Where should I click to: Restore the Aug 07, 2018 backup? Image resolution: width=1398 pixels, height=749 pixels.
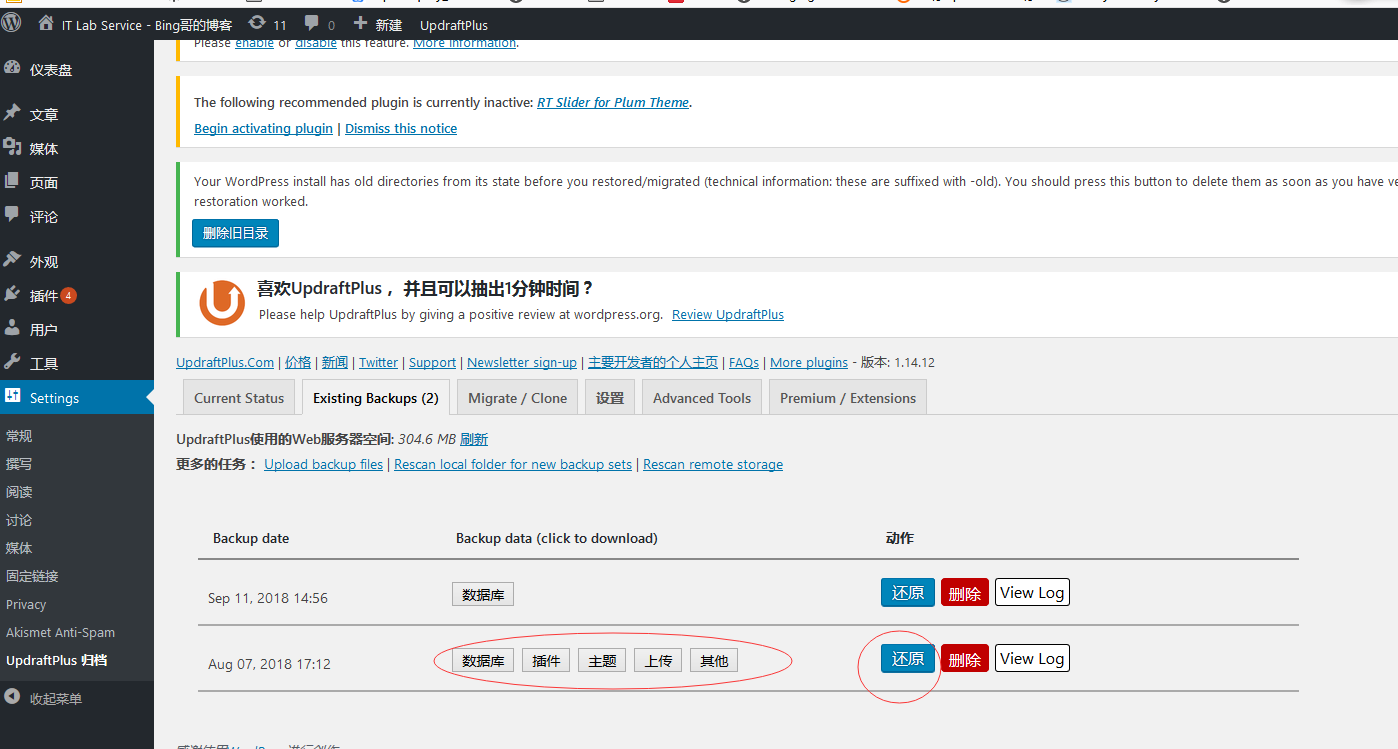(x=908, y=658)
